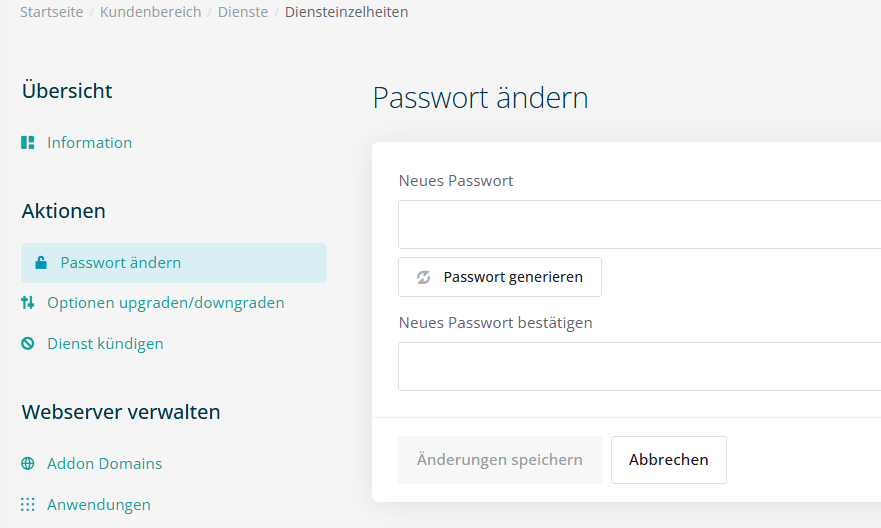This screenshot has height=528, width=881.
Task: Go to Kundenbereich via the breadcrumb
Action: (x=150, y=12)
